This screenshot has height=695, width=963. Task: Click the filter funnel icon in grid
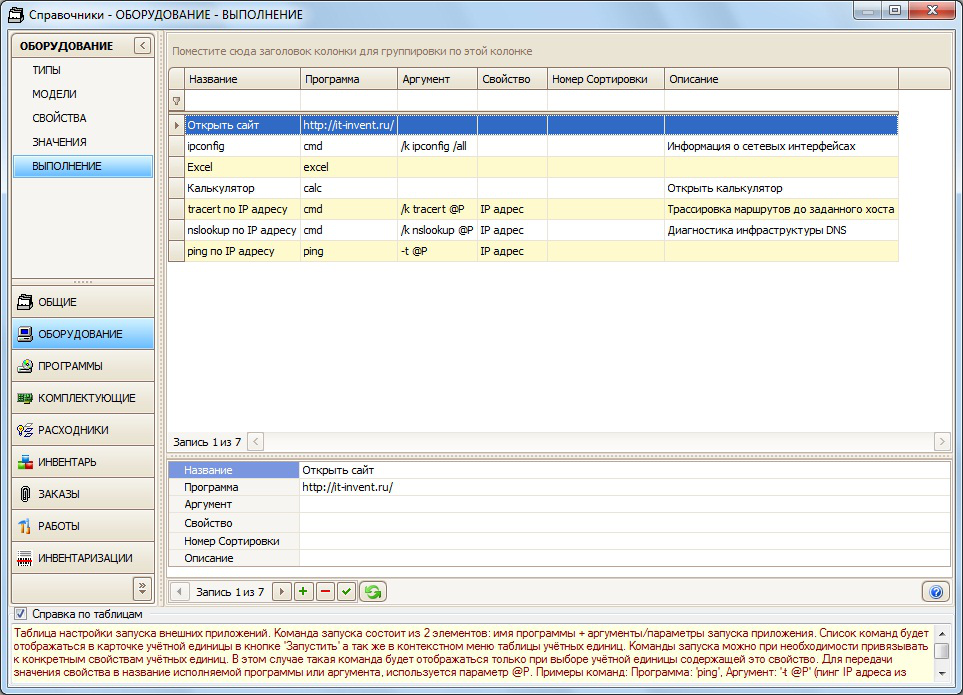[177, 101]
